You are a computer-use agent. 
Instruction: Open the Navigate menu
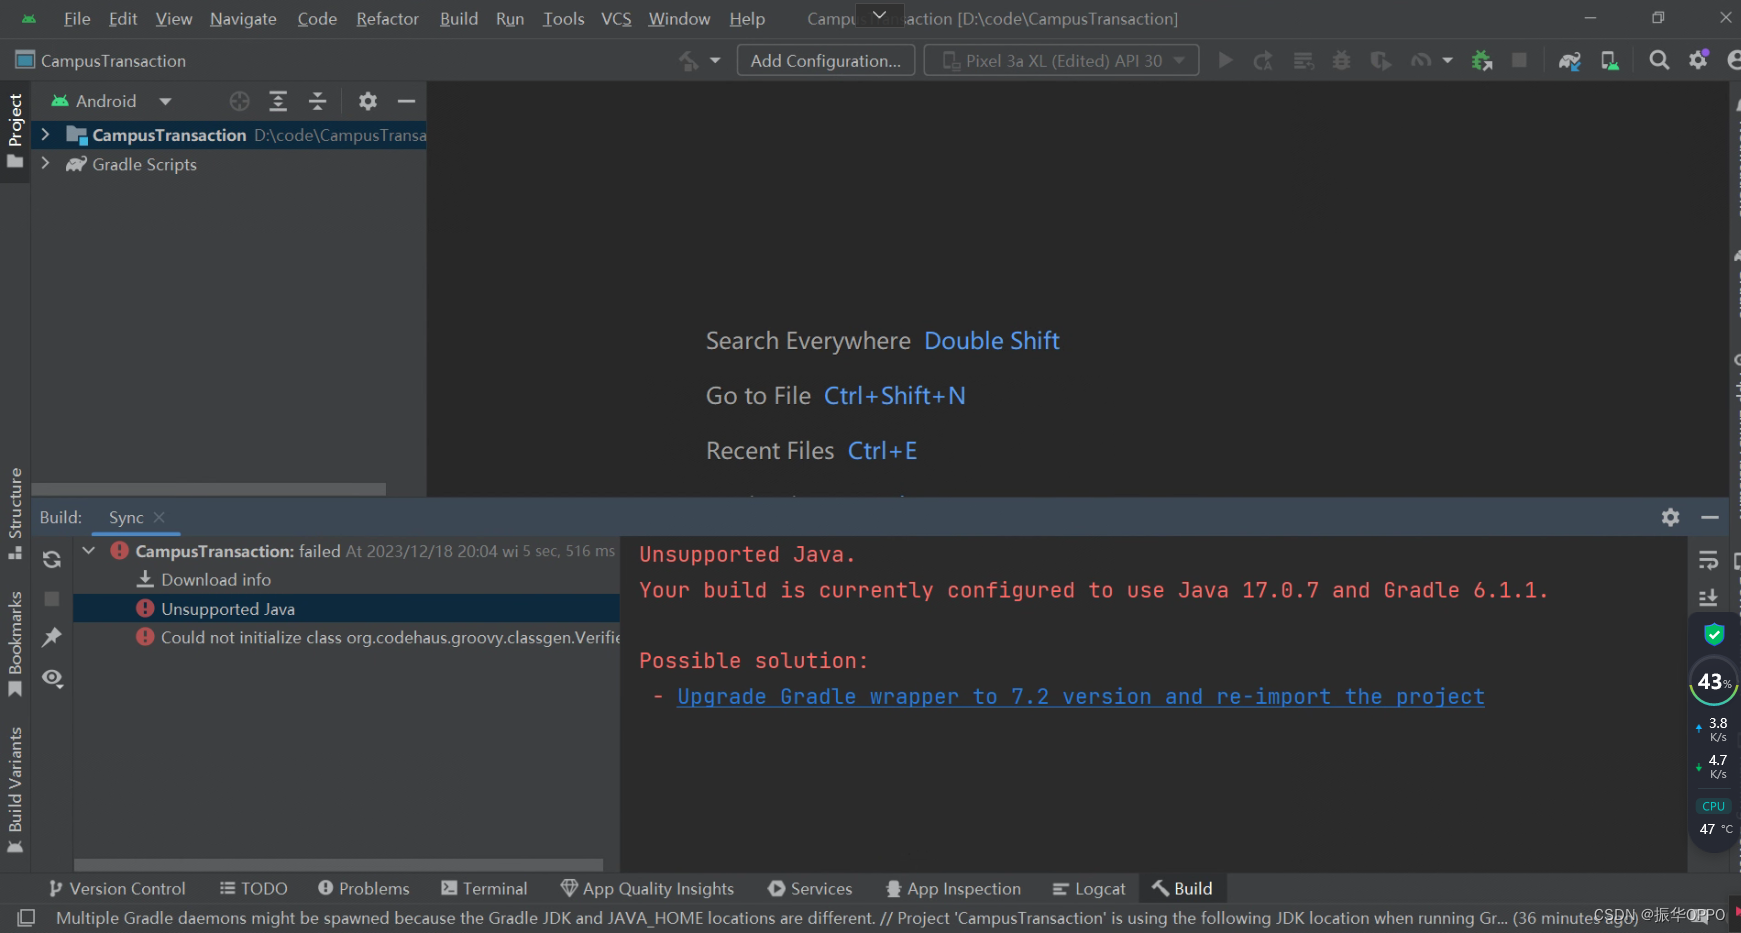(243, 19)
